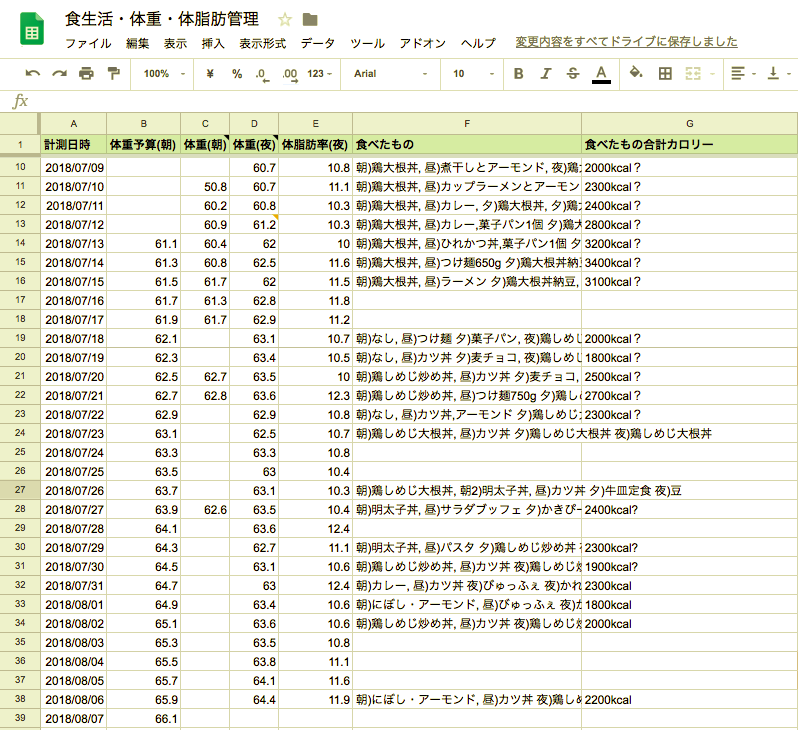Select the paint format tool

[x=113, y=74]
